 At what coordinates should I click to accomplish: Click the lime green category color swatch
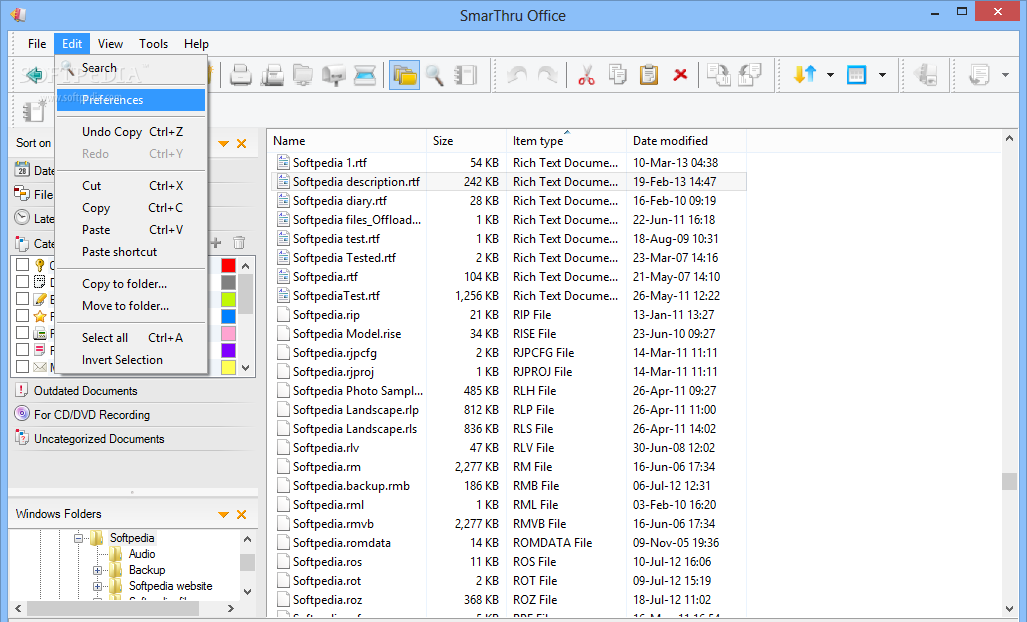pyautogui.click(x=228, y=299)
